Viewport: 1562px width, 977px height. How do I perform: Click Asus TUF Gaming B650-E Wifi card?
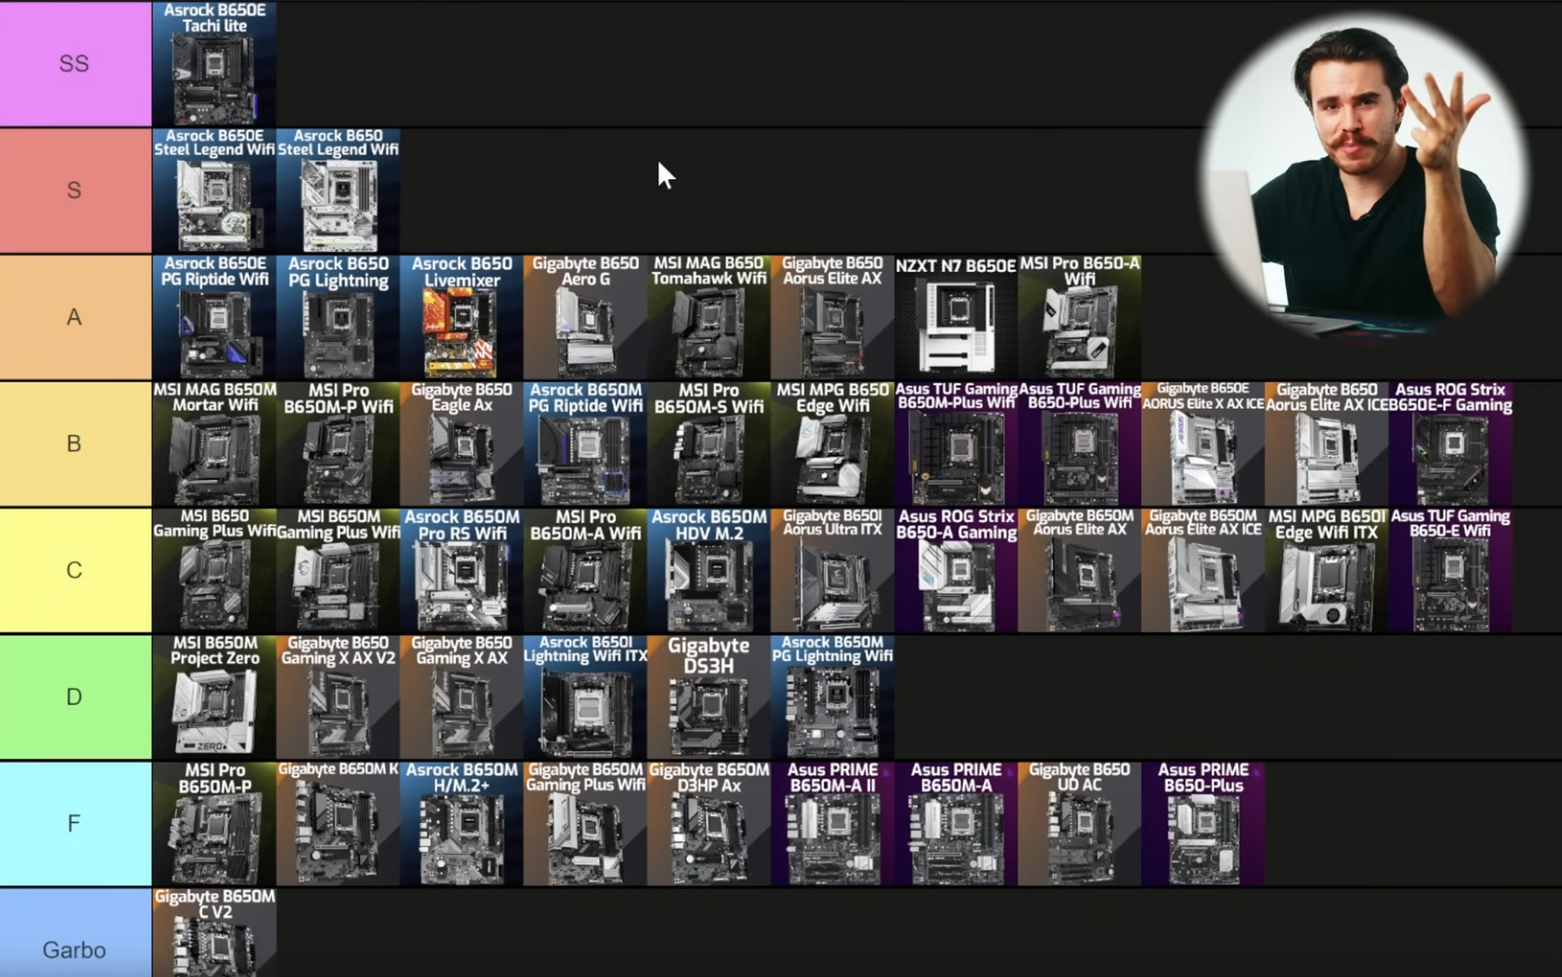(x=1451, y=570)
